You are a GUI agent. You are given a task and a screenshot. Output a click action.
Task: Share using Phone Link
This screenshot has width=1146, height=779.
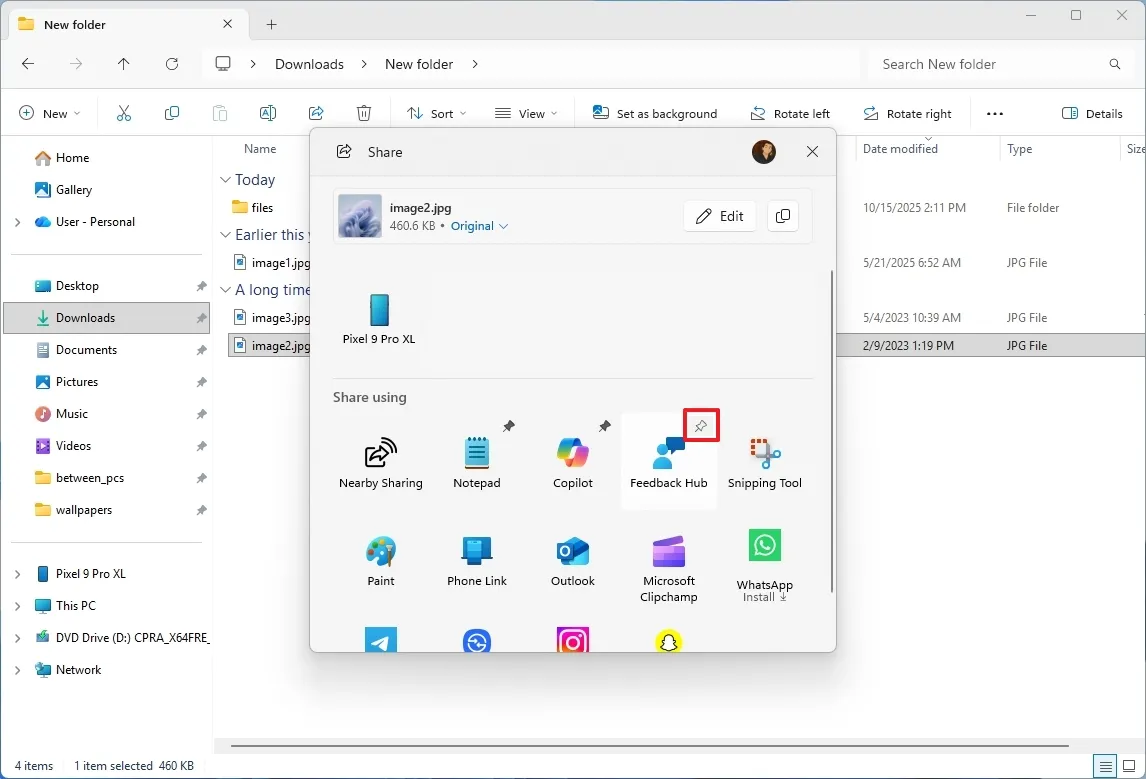click(476, 560)
